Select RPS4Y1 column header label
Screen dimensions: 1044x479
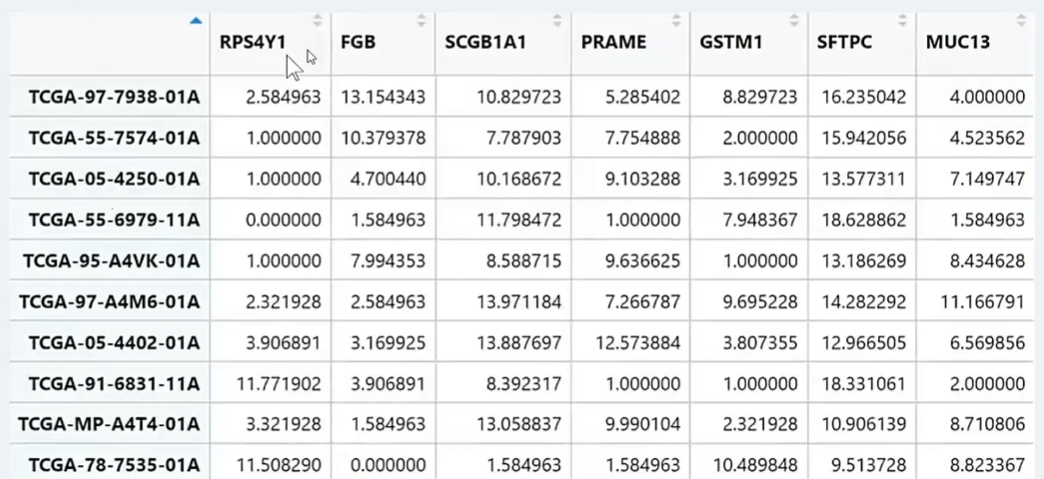click(253, 42)
